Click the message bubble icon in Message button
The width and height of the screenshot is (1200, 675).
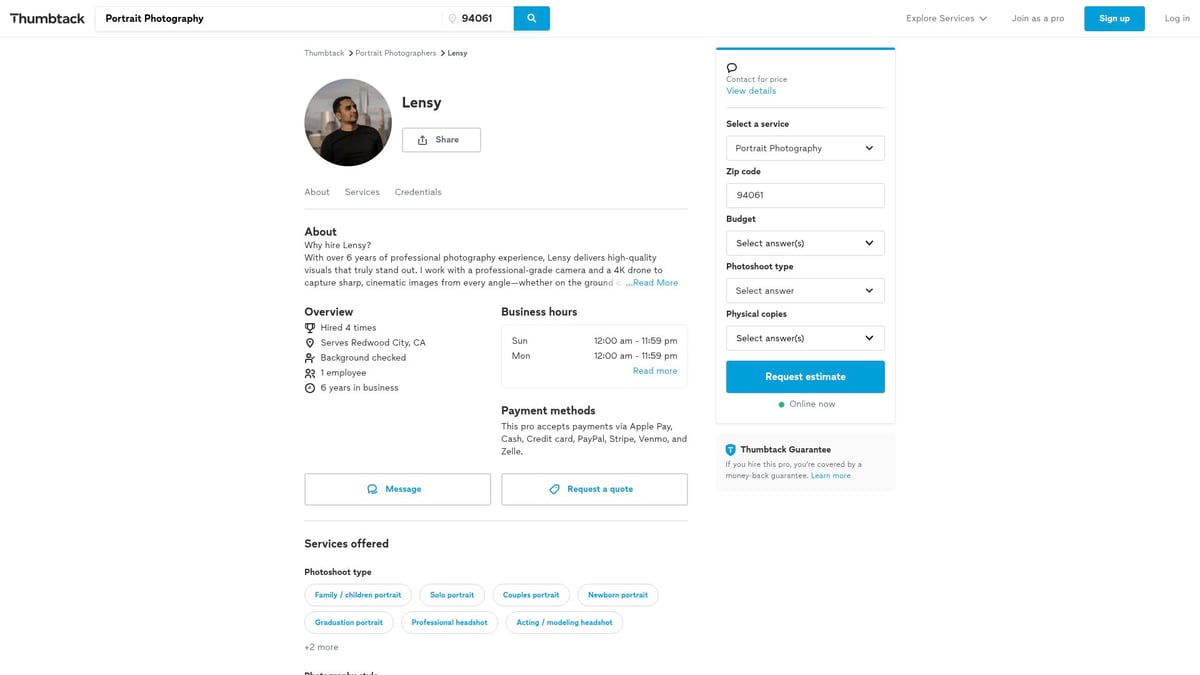[x=372, y=489]
